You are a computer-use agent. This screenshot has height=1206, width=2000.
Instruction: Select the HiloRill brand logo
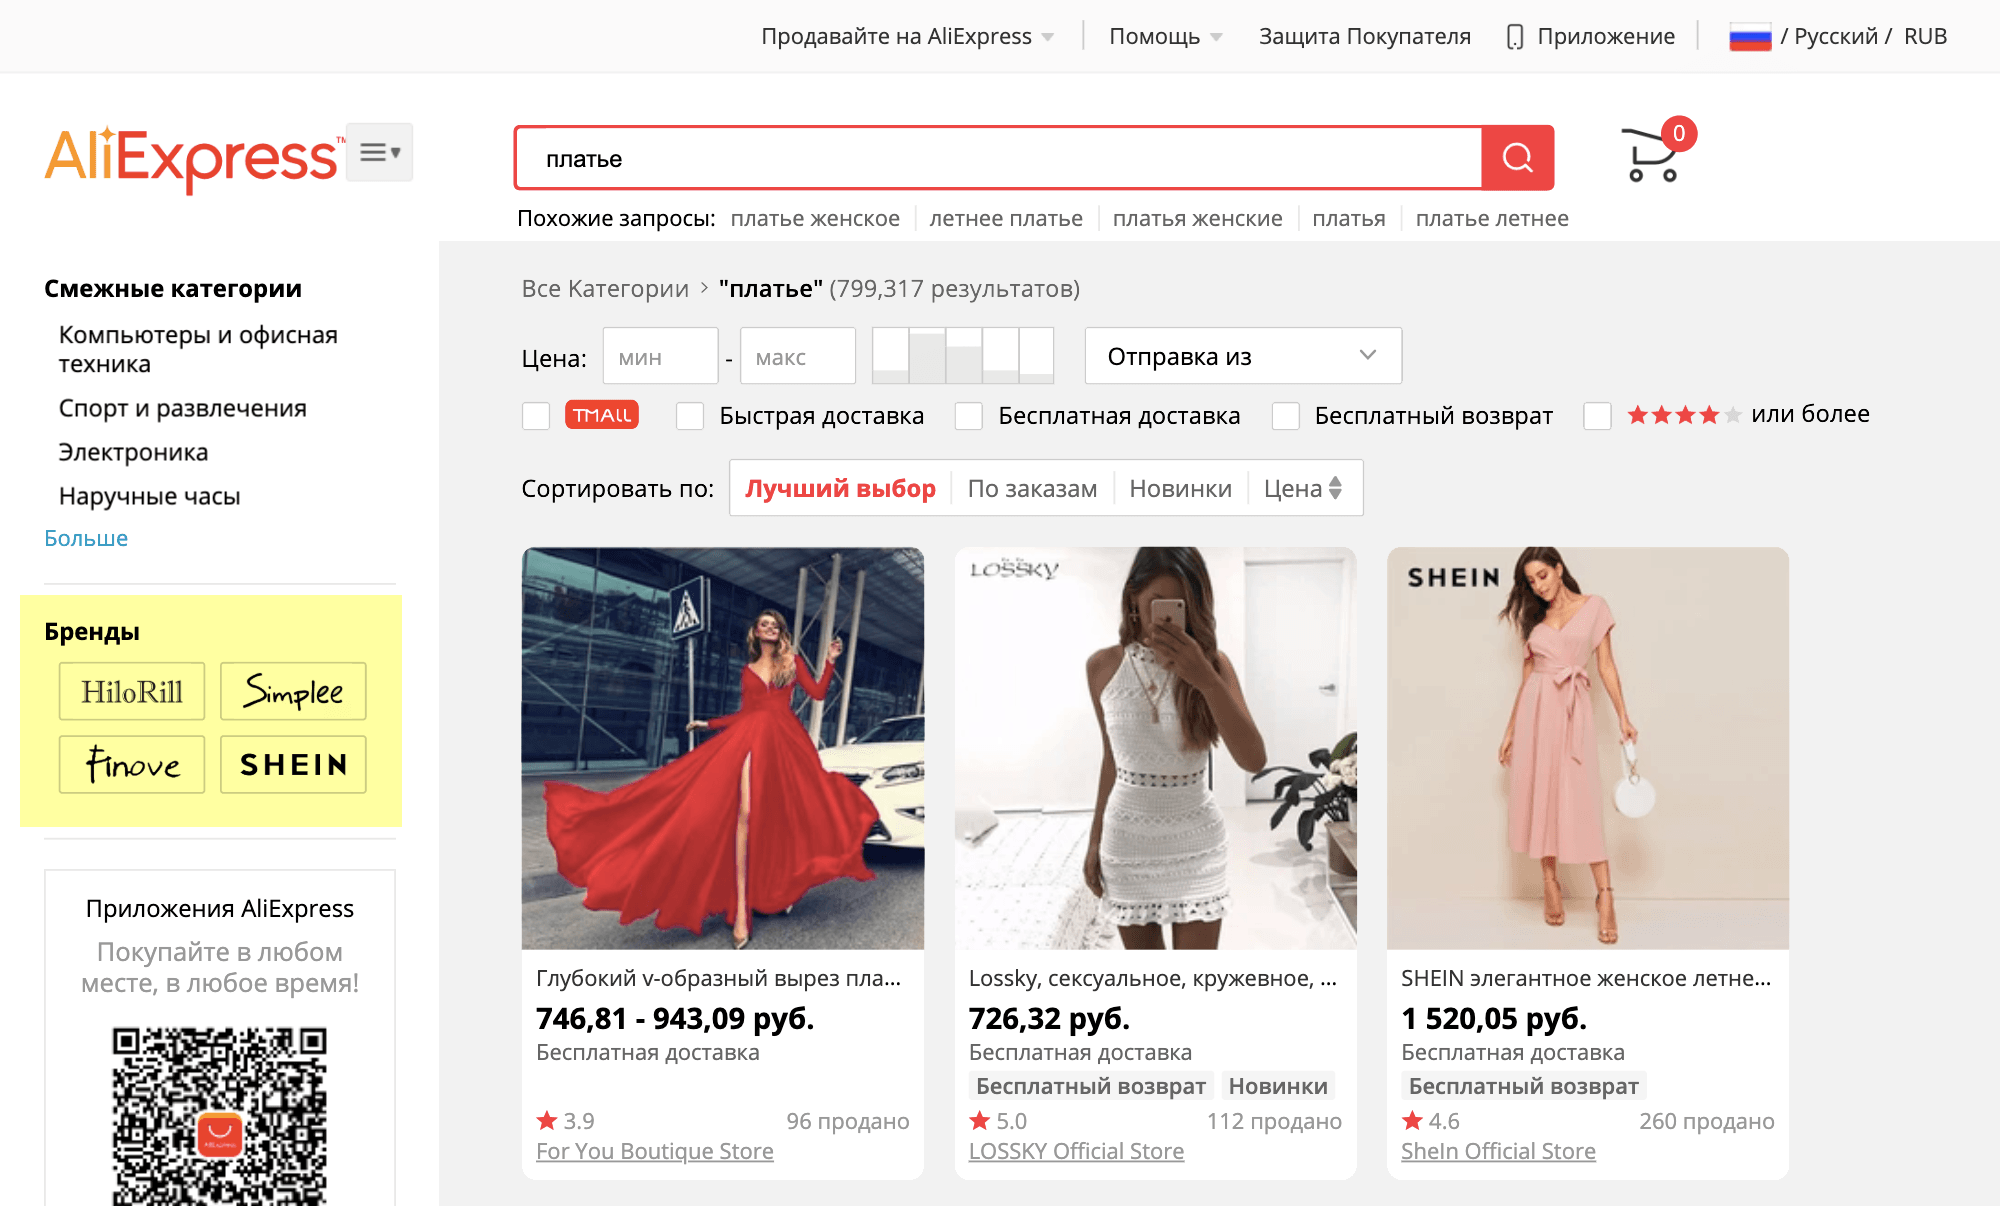pyautogui.click(x=132, y=691)
